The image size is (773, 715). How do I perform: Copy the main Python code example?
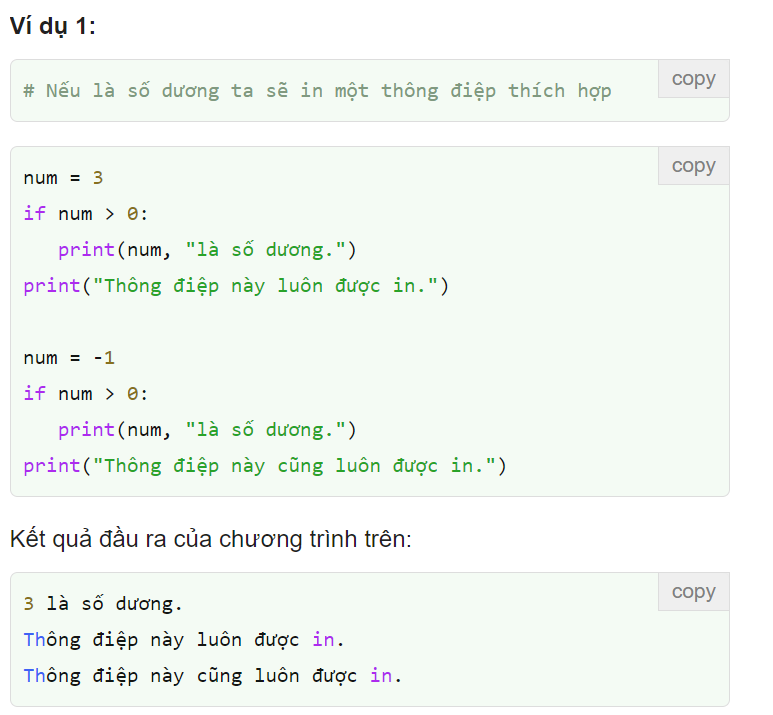pos(693,166)
